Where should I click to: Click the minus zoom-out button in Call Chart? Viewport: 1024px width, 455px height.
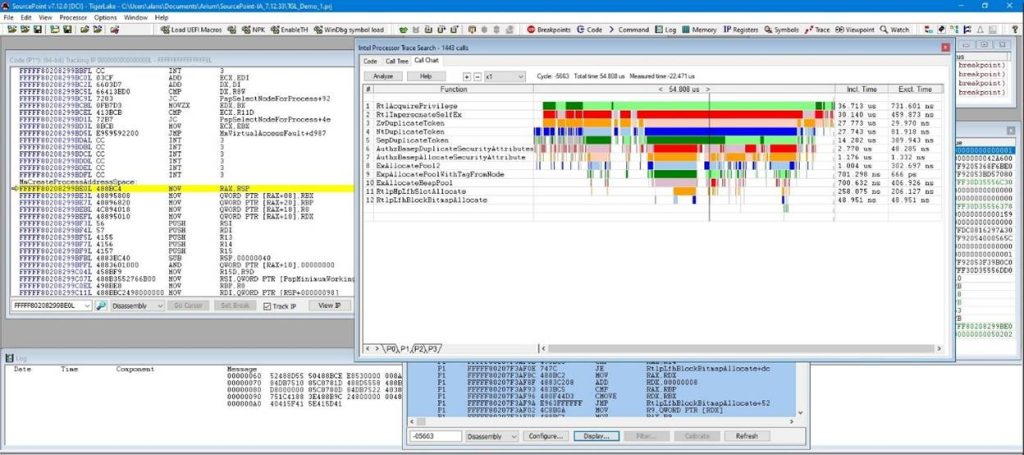477,76
